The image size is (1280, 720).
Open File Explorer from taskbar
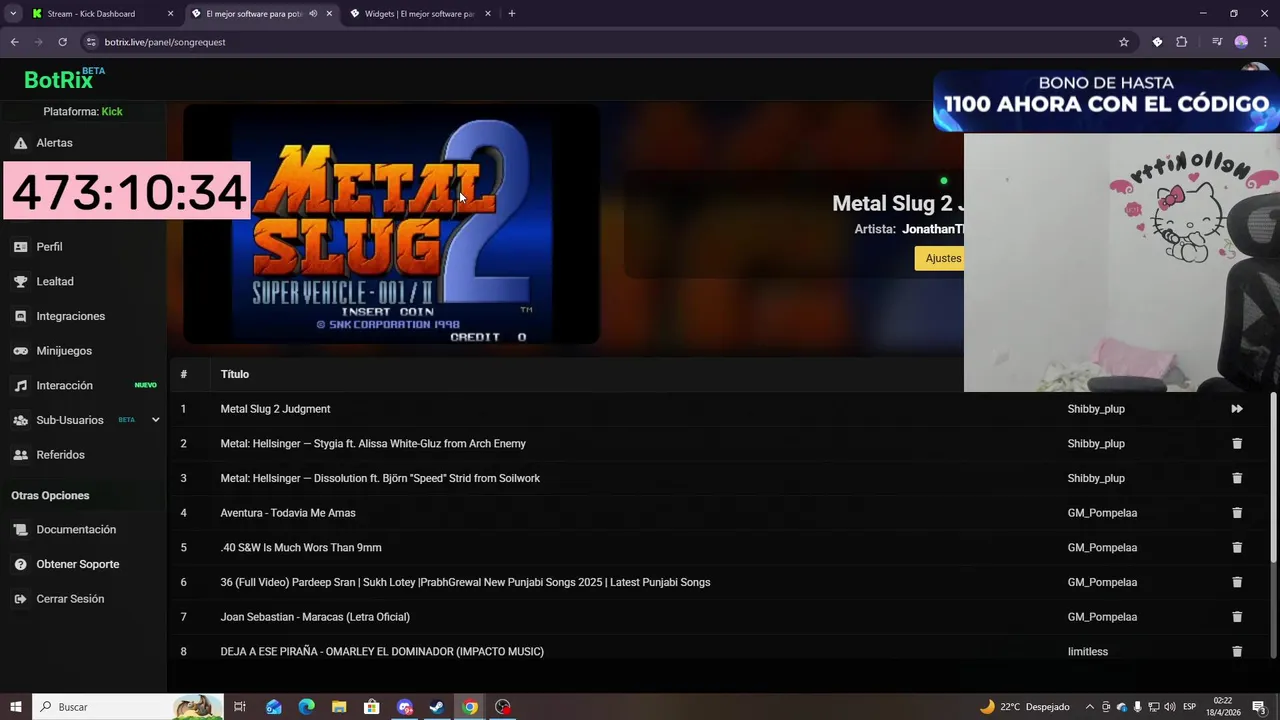click(339, 707)
